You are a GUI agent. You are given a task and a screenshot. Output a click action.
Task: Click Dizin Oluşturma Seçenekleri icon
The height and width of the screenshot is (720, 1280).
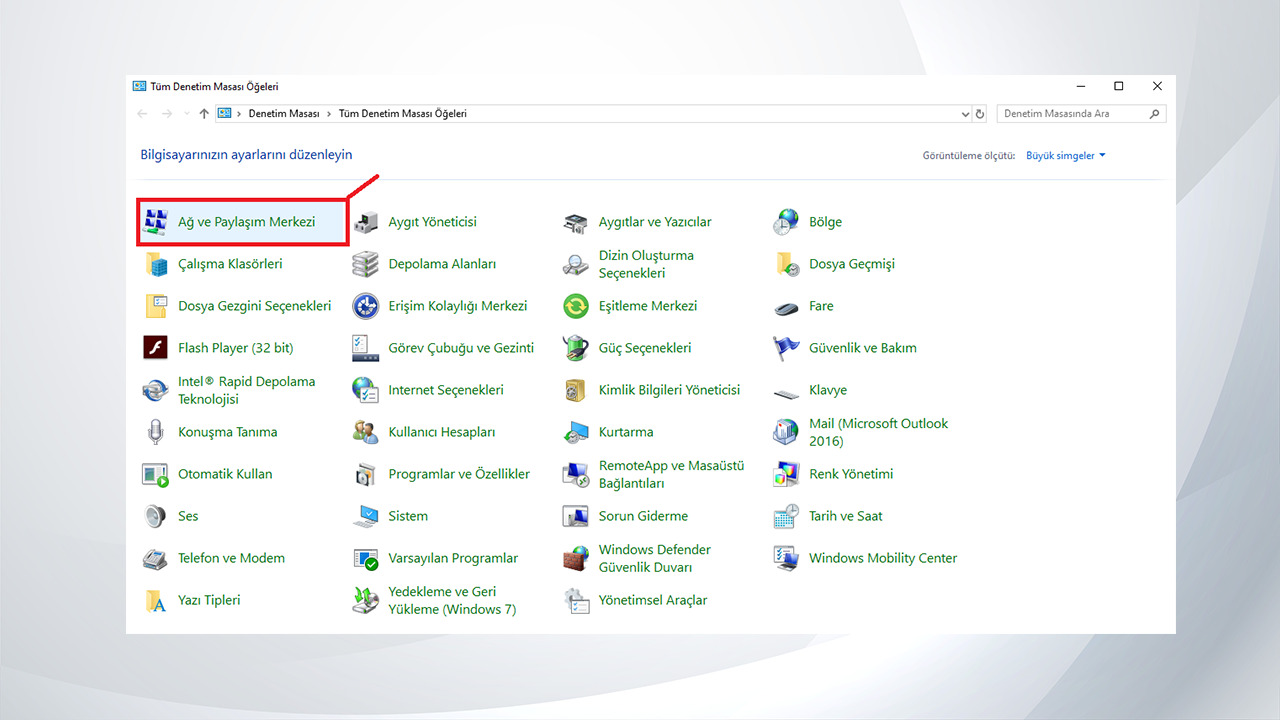576,264
